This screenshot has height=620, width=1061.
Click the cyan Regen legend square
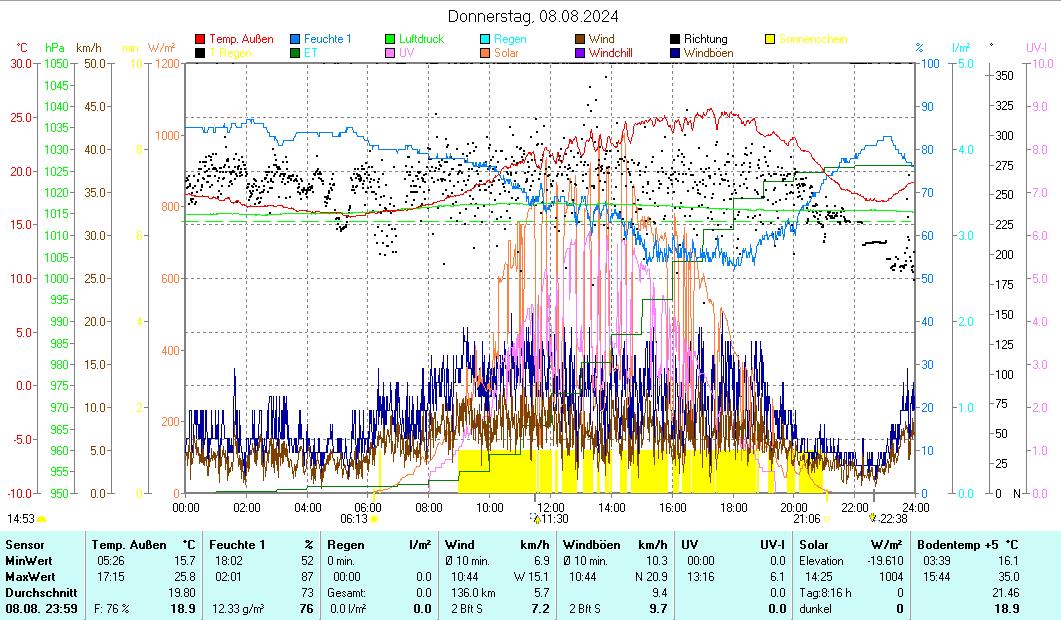click(485, 40)
